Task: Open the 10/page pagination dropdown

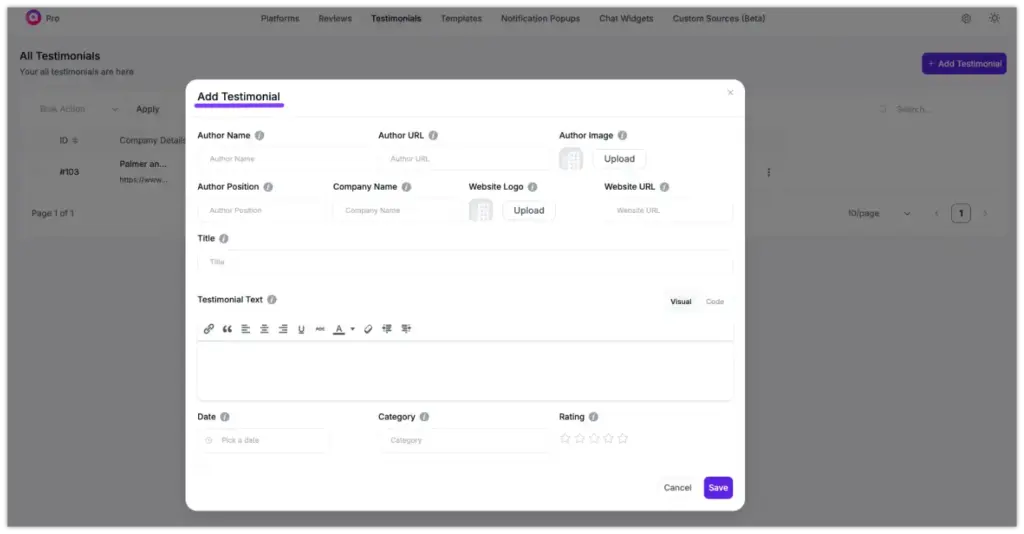Action: (878, 213)
